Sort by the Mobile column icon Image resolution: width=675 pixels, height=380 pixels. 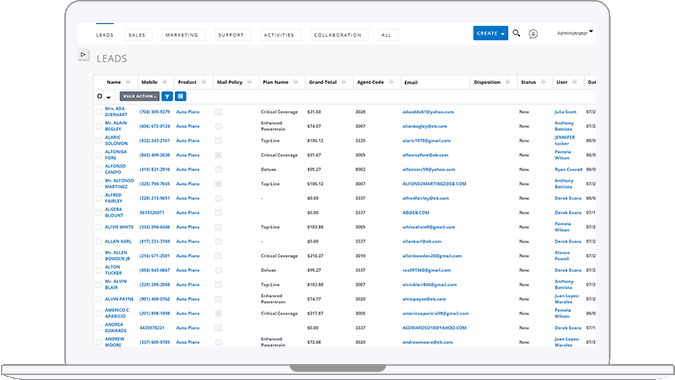pos(164,82)
